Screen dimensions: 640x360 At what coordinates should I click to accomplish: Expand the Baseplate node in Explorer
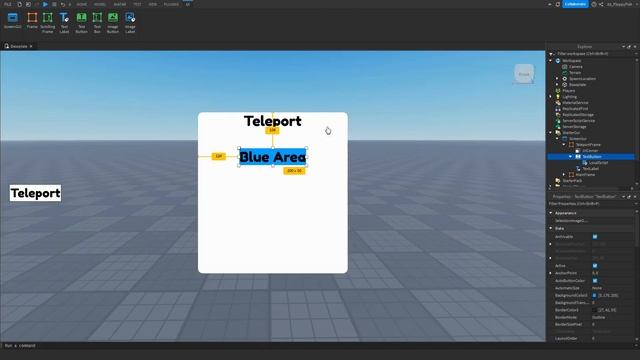pos(557,84)
